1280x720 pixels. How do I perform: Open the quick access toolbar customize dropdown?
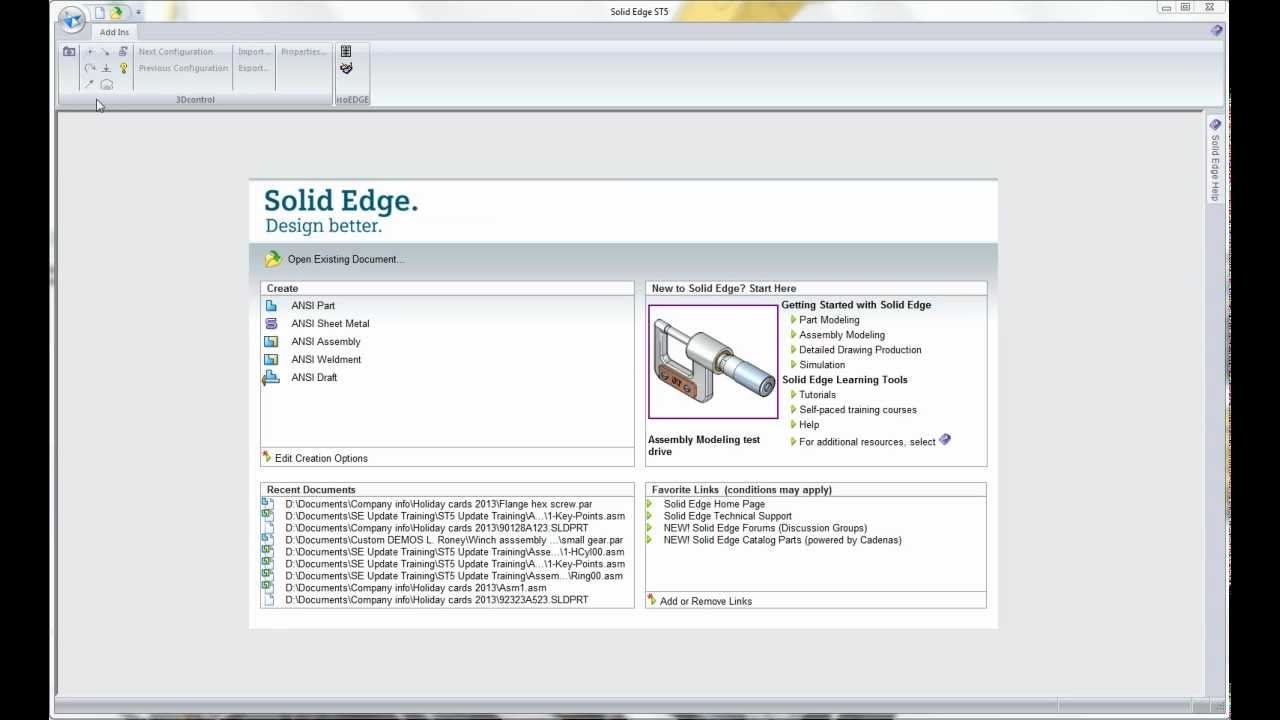point(138,12)
